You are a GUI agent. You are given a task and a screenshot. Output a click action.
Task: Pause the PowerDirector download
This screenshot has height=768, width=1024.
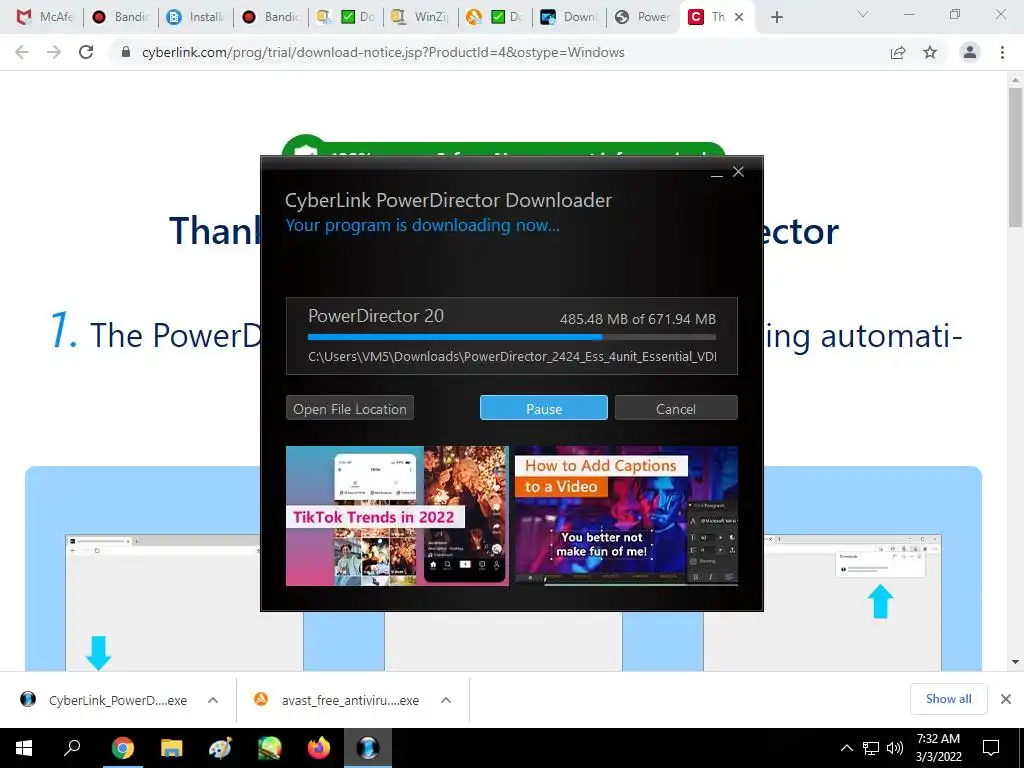543,408
